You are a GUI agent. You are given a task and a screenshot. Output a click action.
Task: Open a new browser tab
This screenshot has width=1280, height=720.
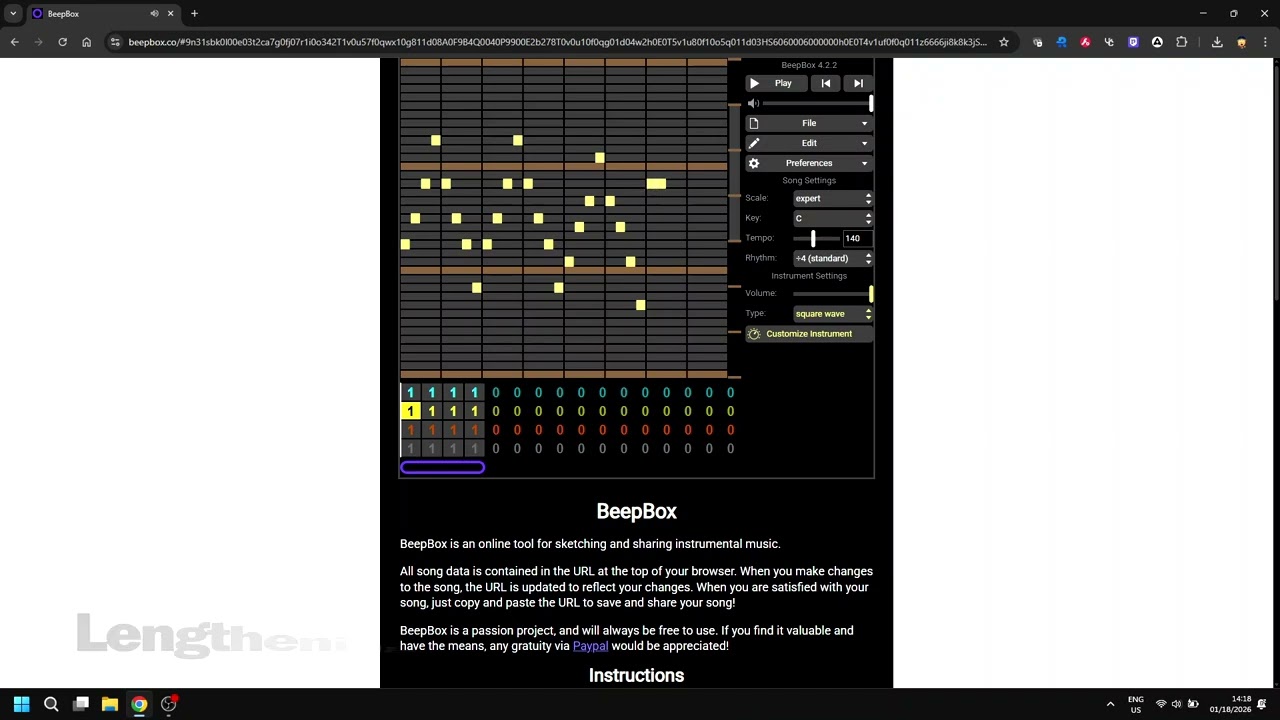[x=194, y=14]
